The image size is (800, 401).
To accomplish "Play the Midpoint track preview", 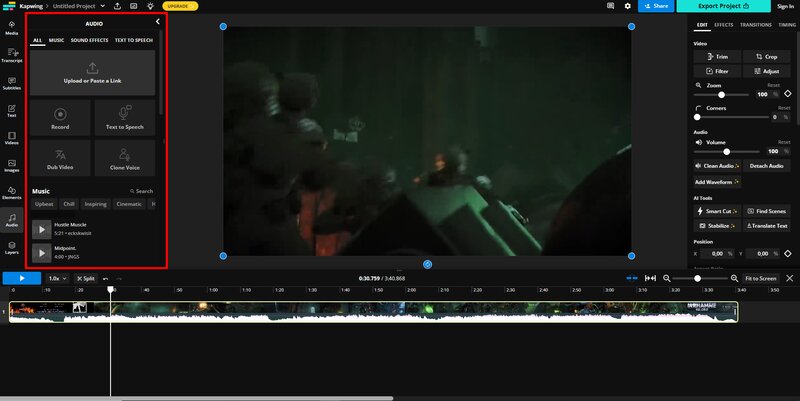I will (x=42, y=253).
